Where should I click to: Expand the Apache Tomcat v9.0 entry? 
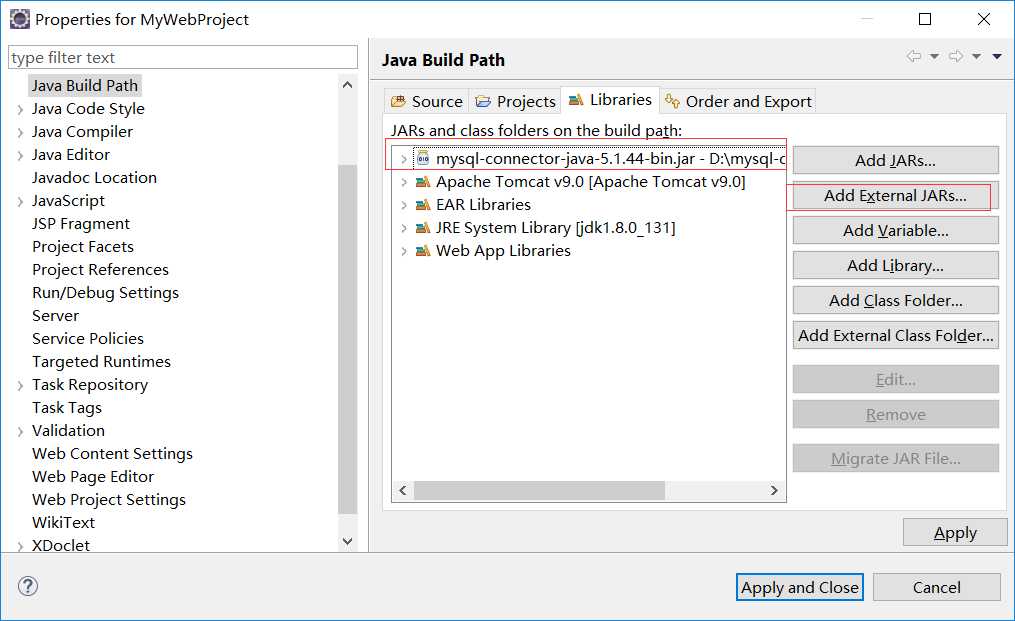coord(404,182)
